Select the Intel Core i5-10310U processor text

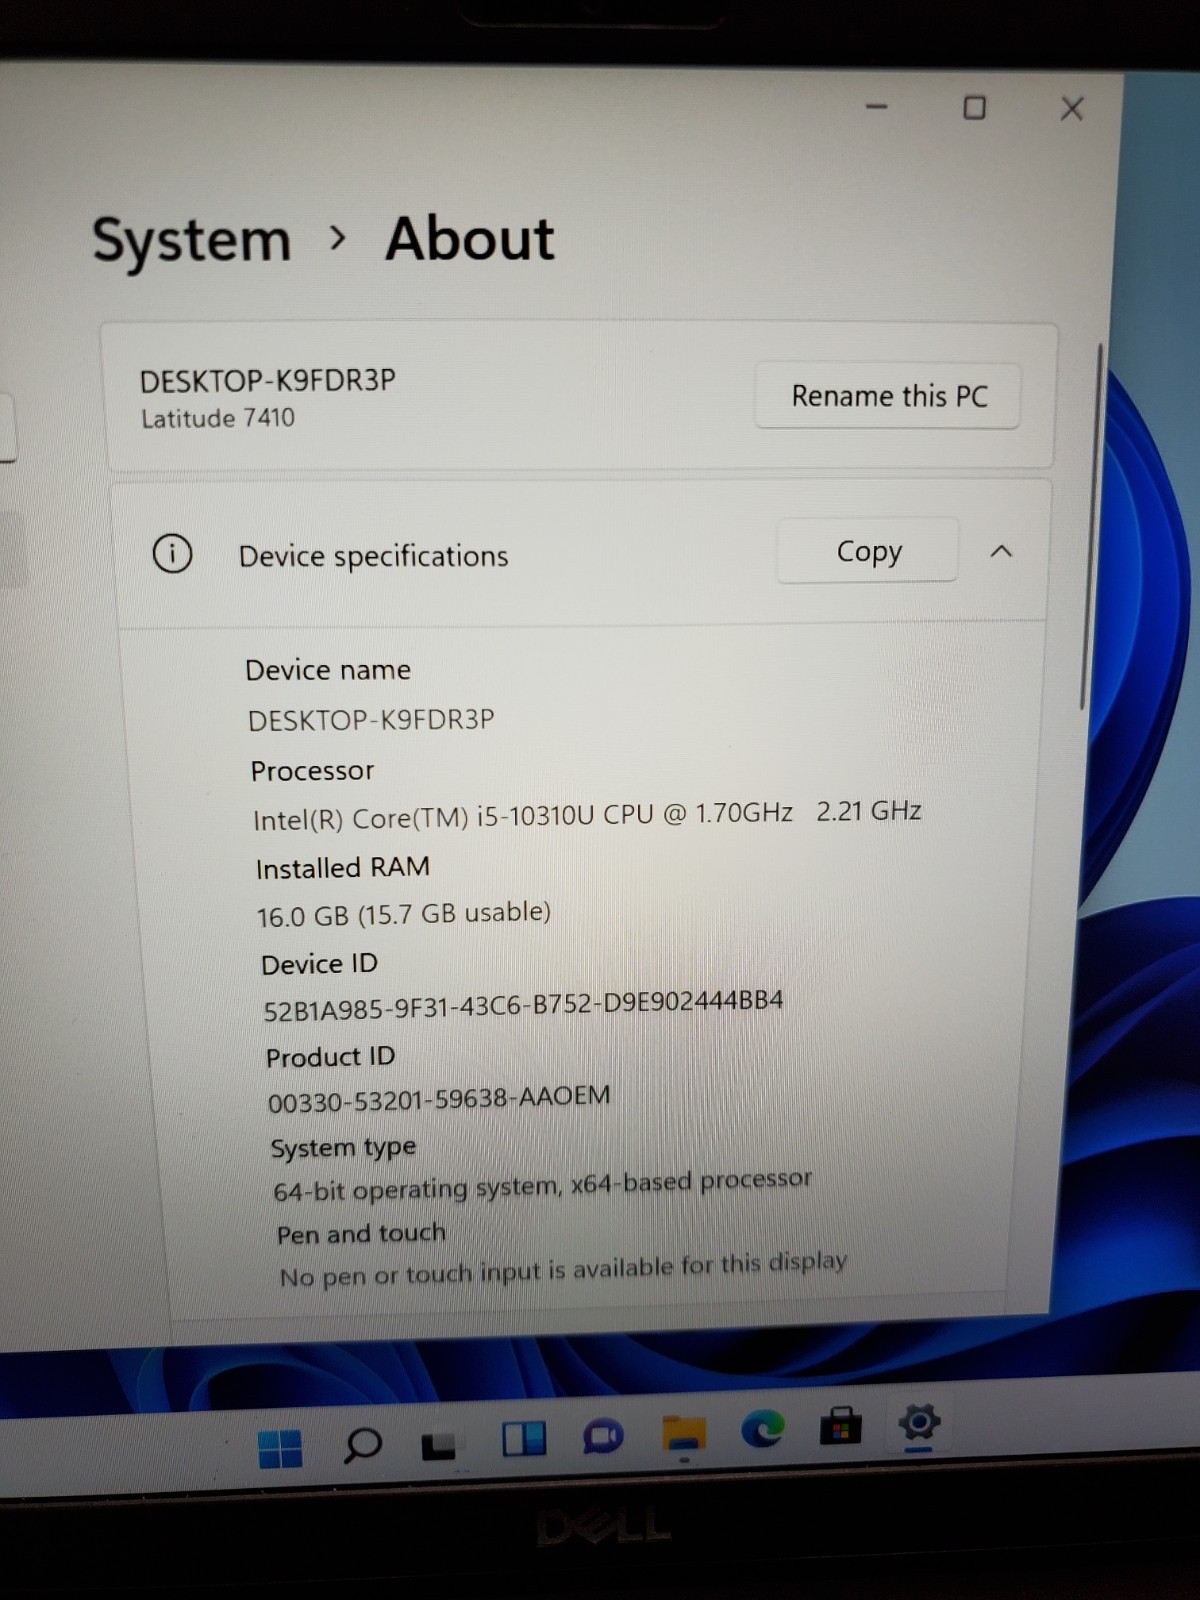[x=587, y=815]
